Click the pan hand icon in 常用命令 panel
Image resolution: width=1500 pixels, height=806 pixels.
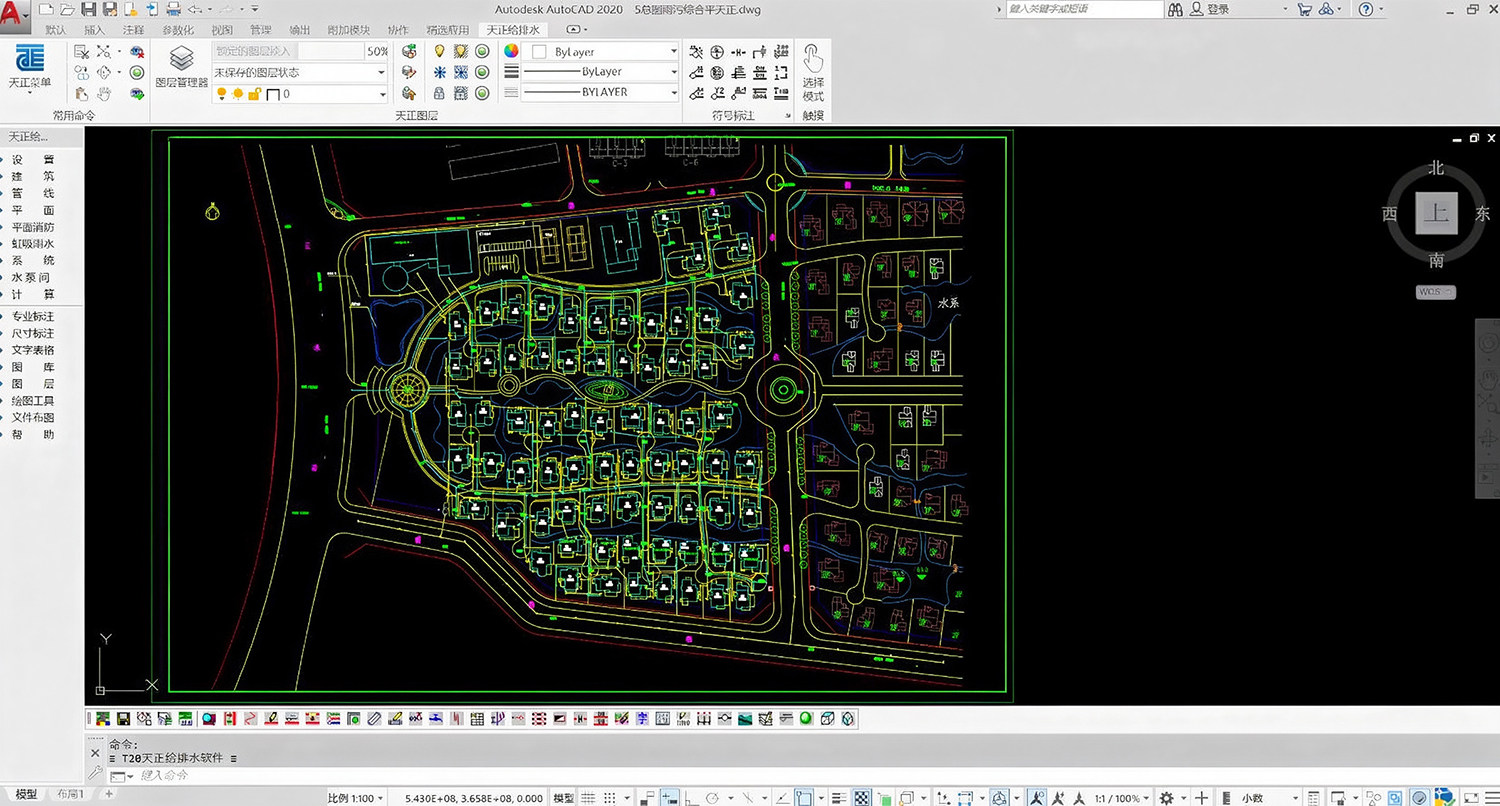tap(104, 93)
